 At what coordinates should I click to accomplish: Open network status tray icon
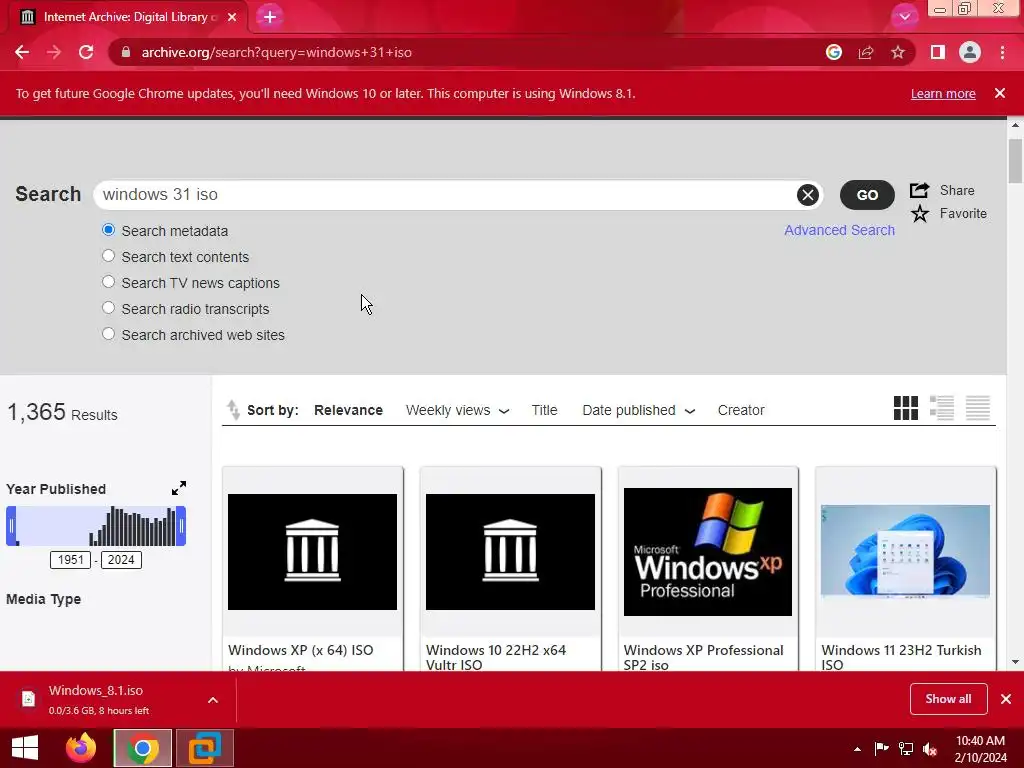[906, 749]
